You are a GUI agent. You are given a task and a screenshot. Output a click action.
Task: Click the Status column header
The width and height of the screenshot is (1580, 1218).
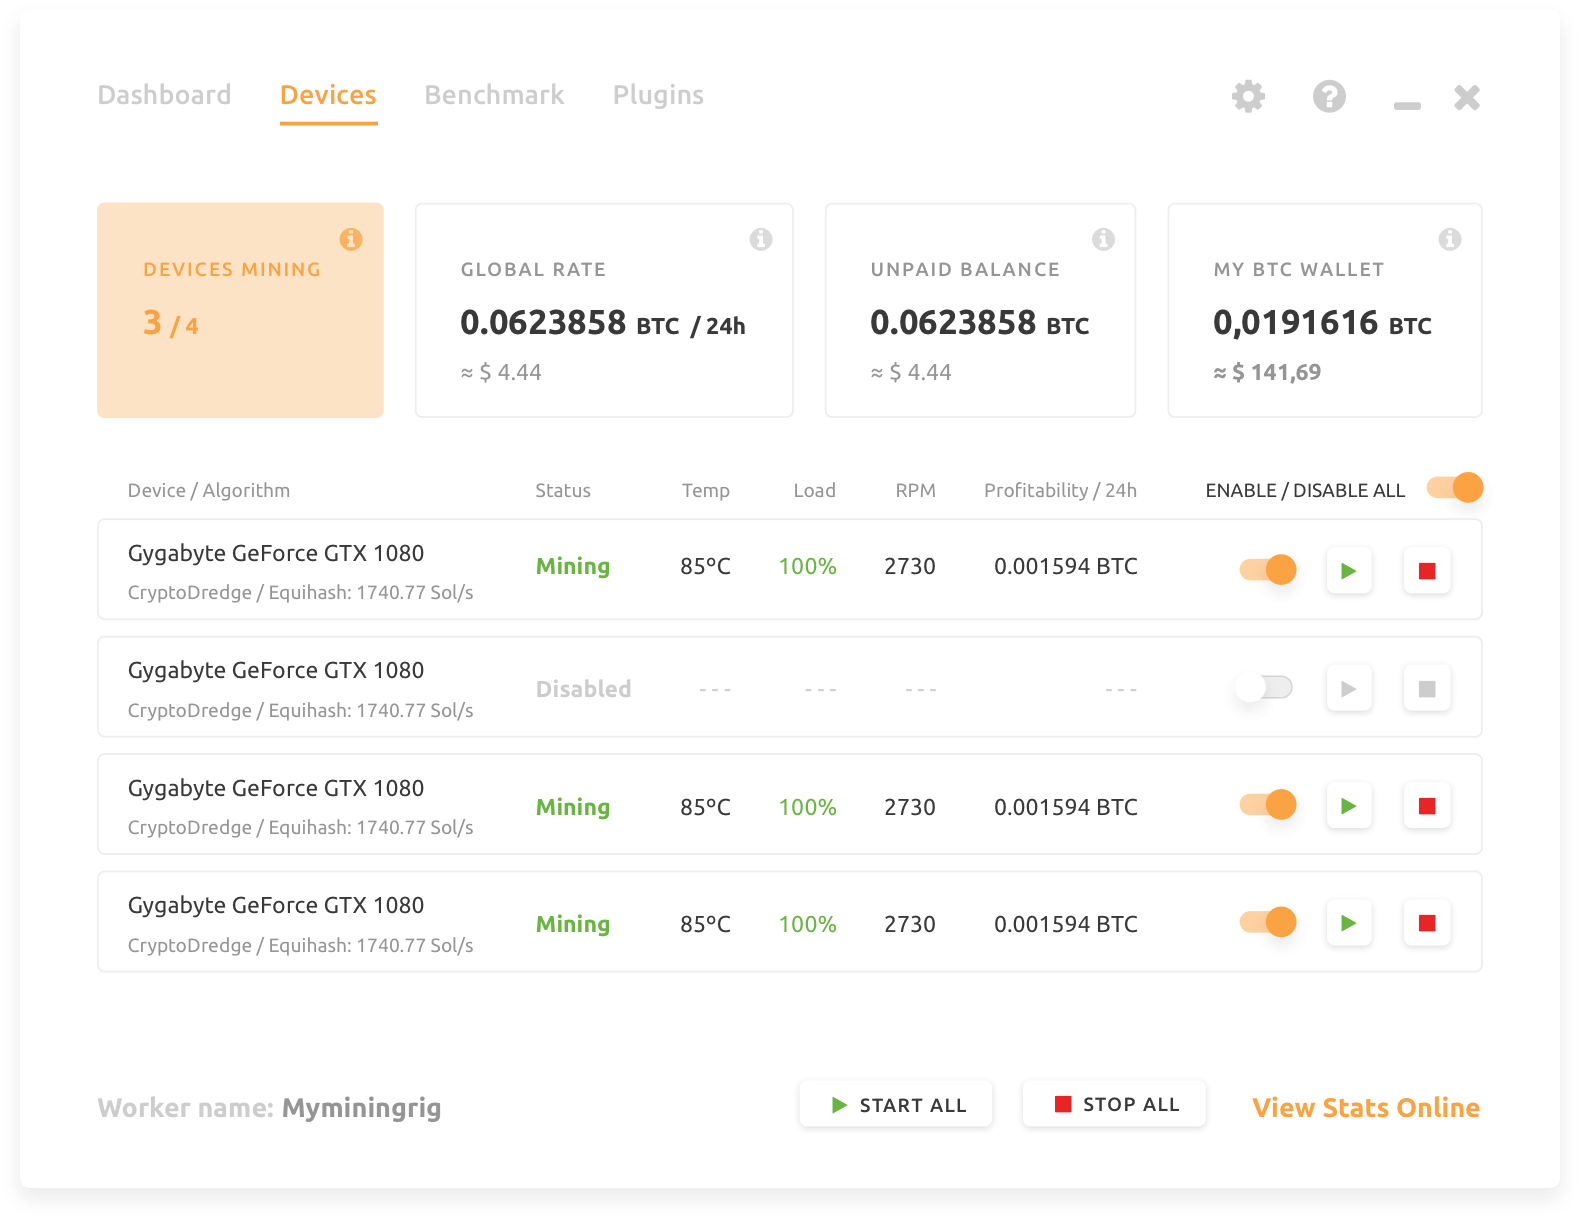coord(563,491)
